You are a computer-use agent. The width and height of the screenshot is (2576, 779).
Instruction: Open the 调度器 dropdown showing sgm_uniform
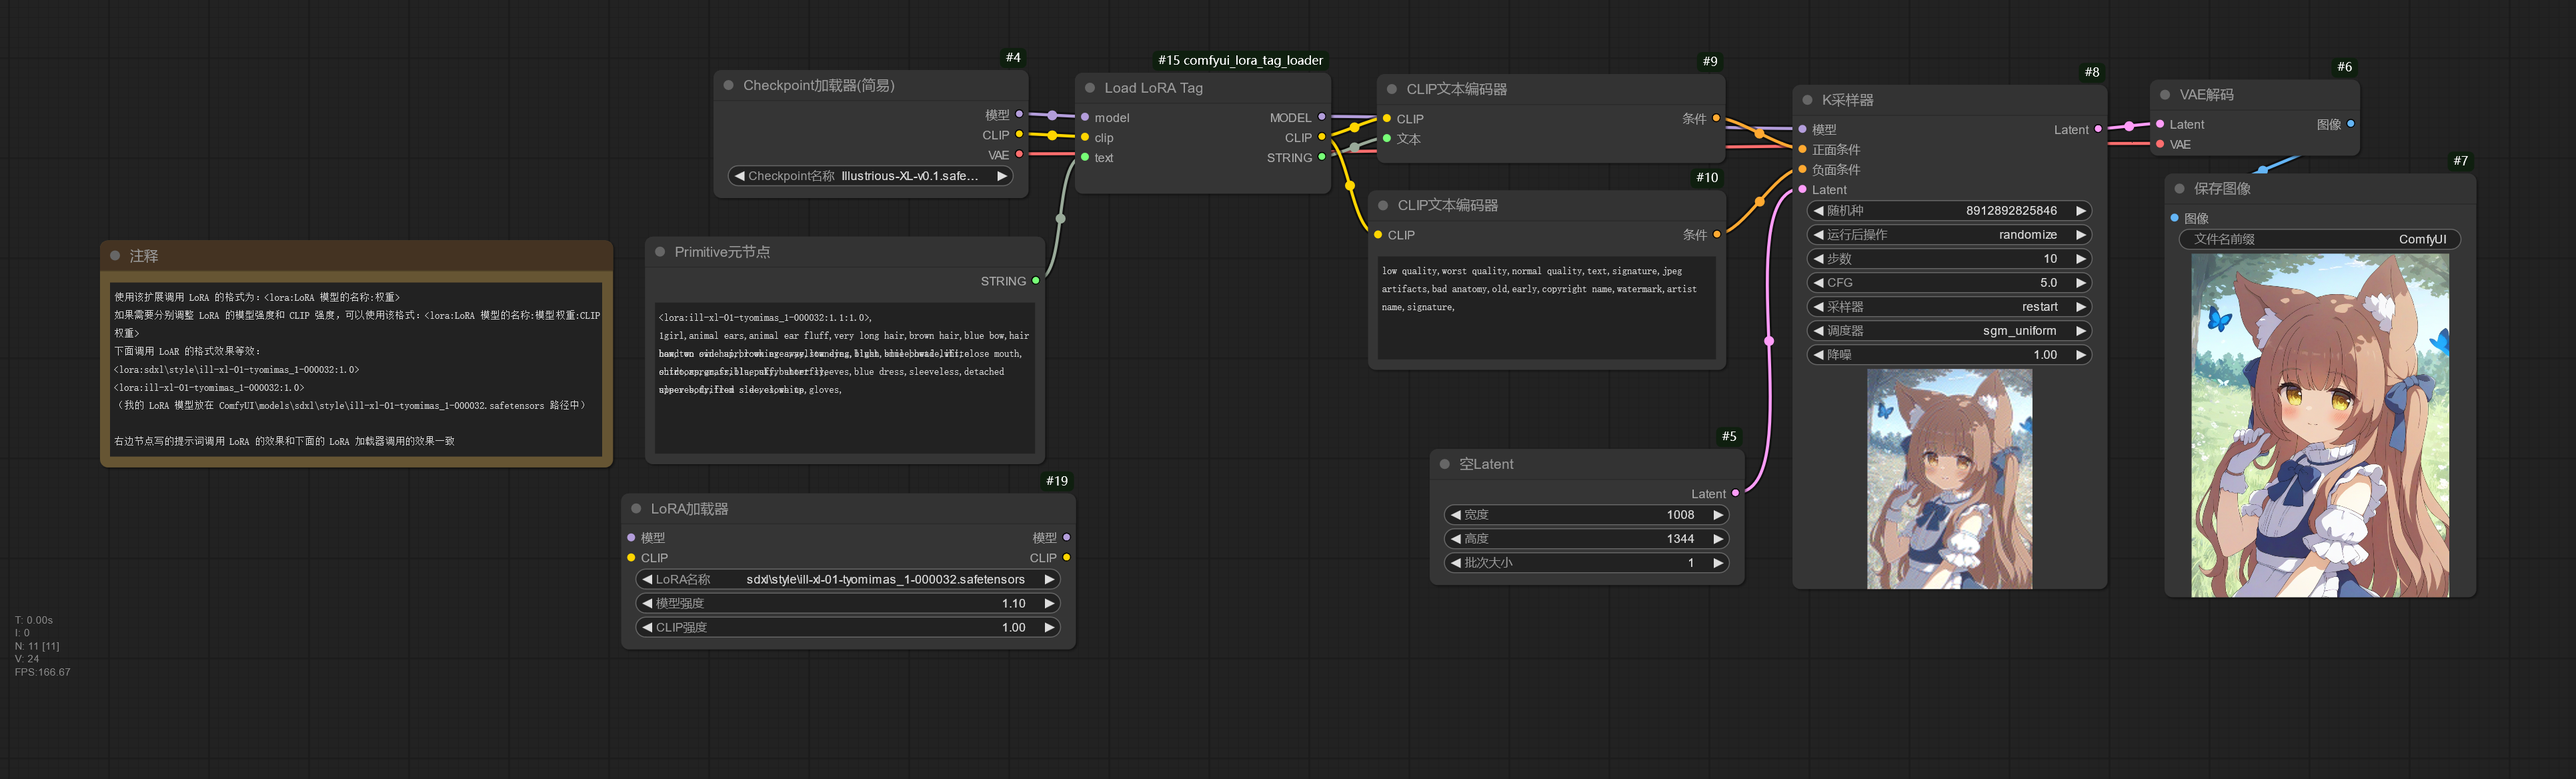pos(1948,330)
